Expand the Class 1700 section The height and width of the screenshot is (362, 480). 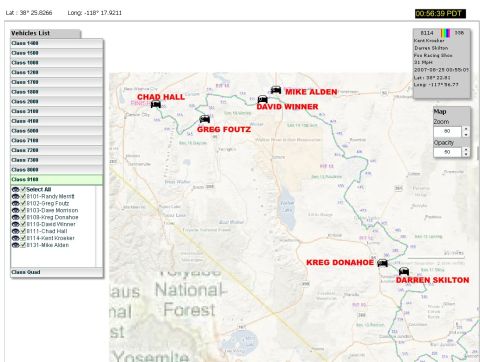pyautogui.click(x=57, y=82)
